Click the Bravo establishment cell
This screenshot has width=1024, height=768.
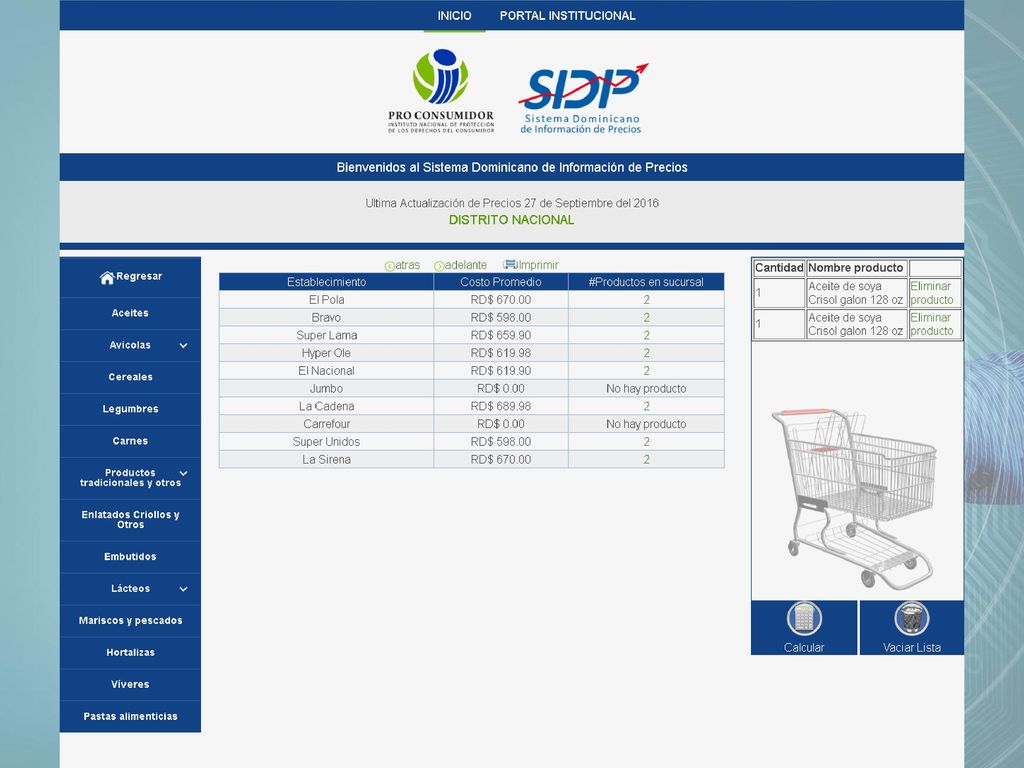click(x=327, y=318)
